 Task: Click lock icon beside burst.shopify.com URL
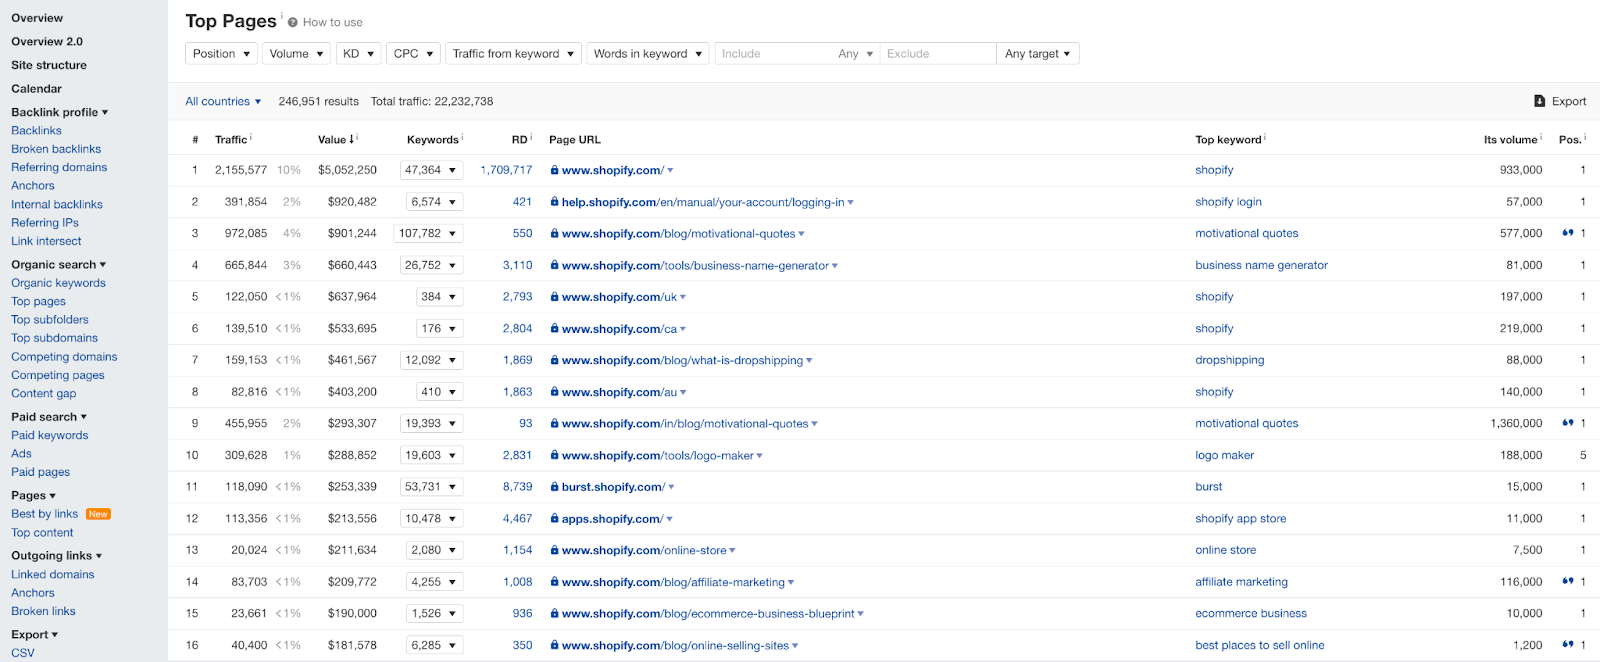(554, 487)
